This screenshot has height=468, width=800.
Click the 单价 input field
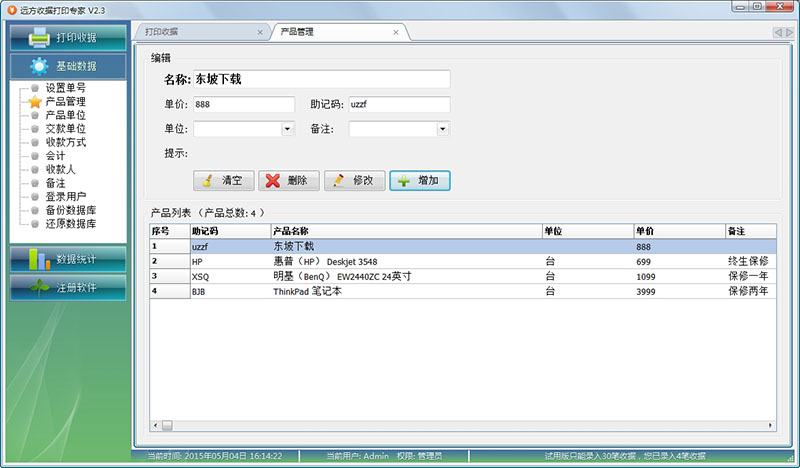tap(244, 104)
